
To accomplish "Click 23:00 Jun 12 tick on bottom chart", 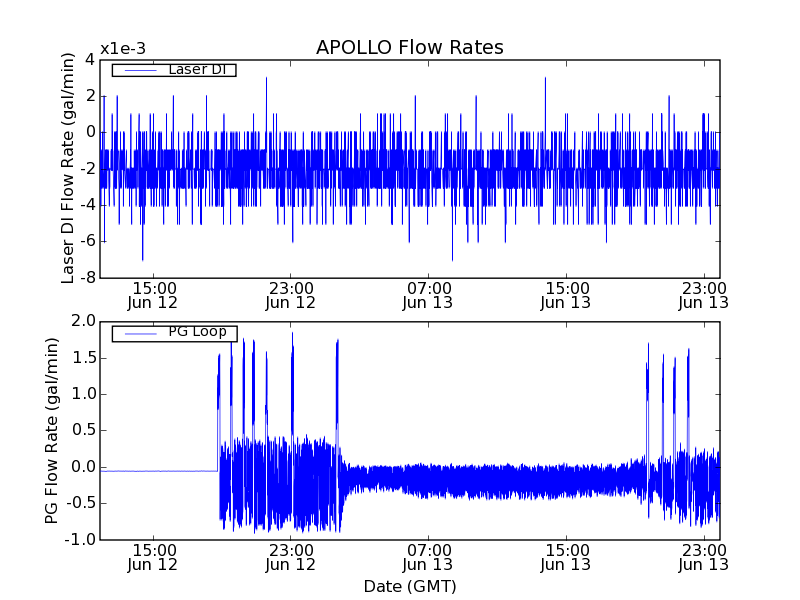I will pyautogui.click(x=291, y=556).
